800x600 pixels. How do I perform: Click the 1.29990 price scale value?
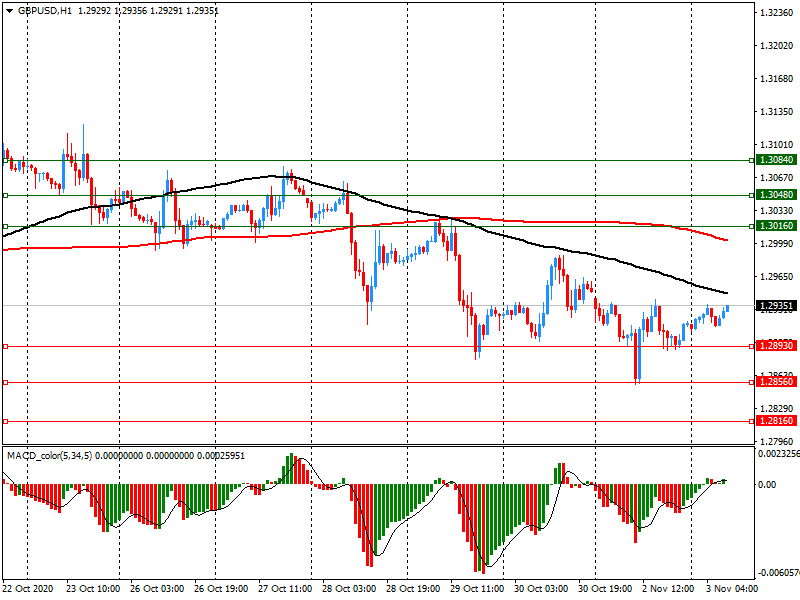pos(777,244)
